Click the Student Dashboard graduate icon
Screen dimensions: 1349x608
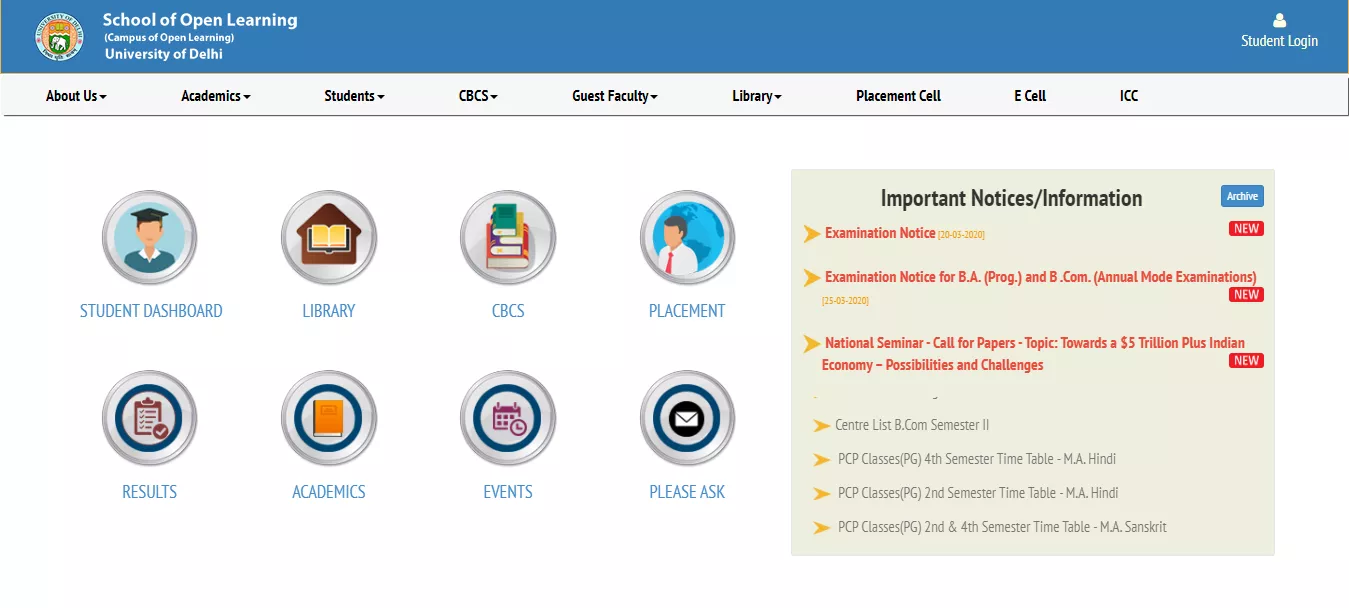click(150, 238)
